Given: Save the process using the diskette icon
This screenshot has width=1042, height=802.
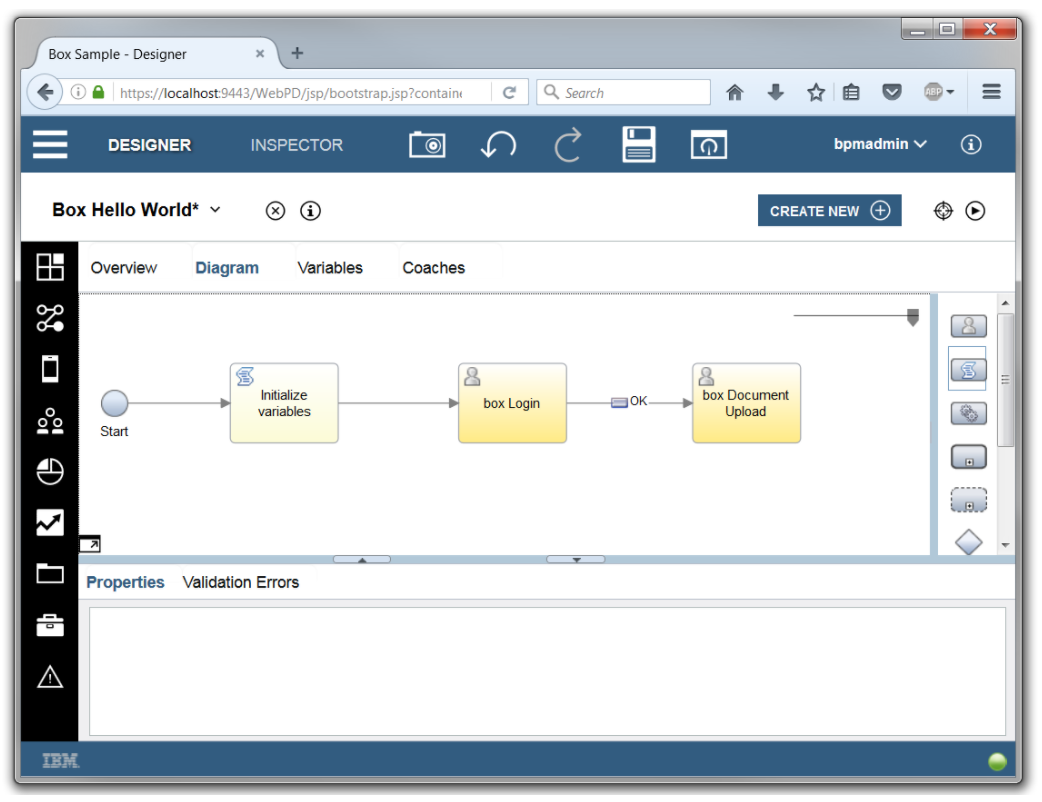Looking at the screenshot, I should [x=637, y=143].
